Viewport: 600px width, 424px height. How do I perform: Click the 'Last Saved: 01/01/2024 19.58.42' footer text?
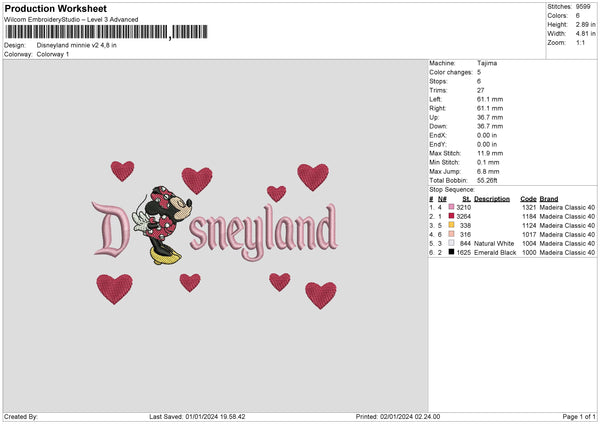click(x=197, y=416)
